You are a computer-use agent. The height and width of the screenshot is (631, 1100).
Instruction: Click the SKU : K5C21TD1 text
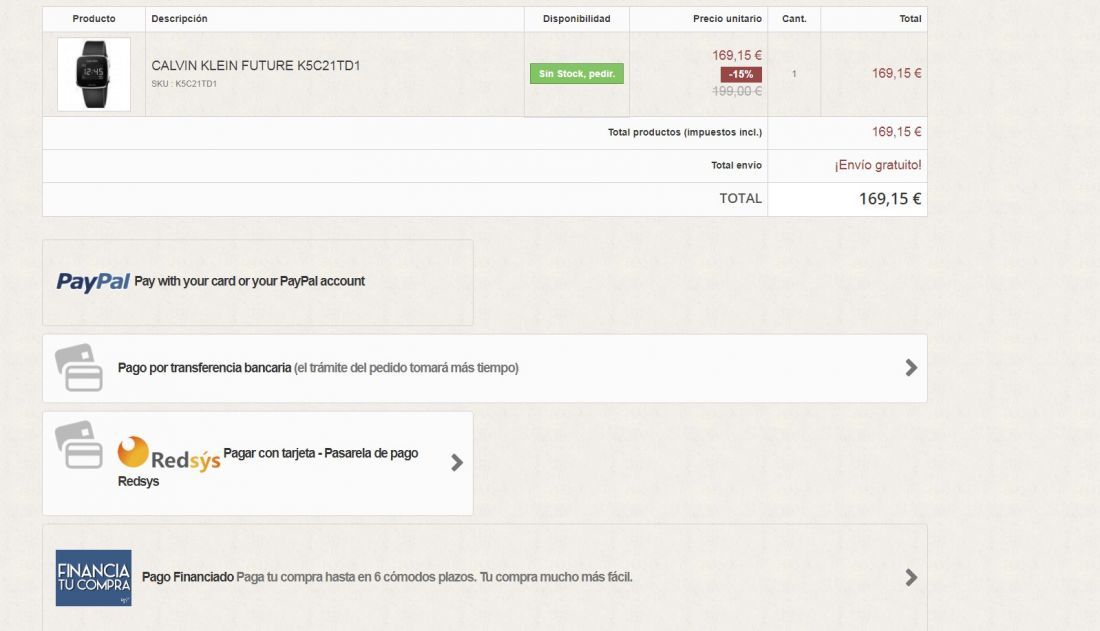pyautogui.click(x=184, y=84)
